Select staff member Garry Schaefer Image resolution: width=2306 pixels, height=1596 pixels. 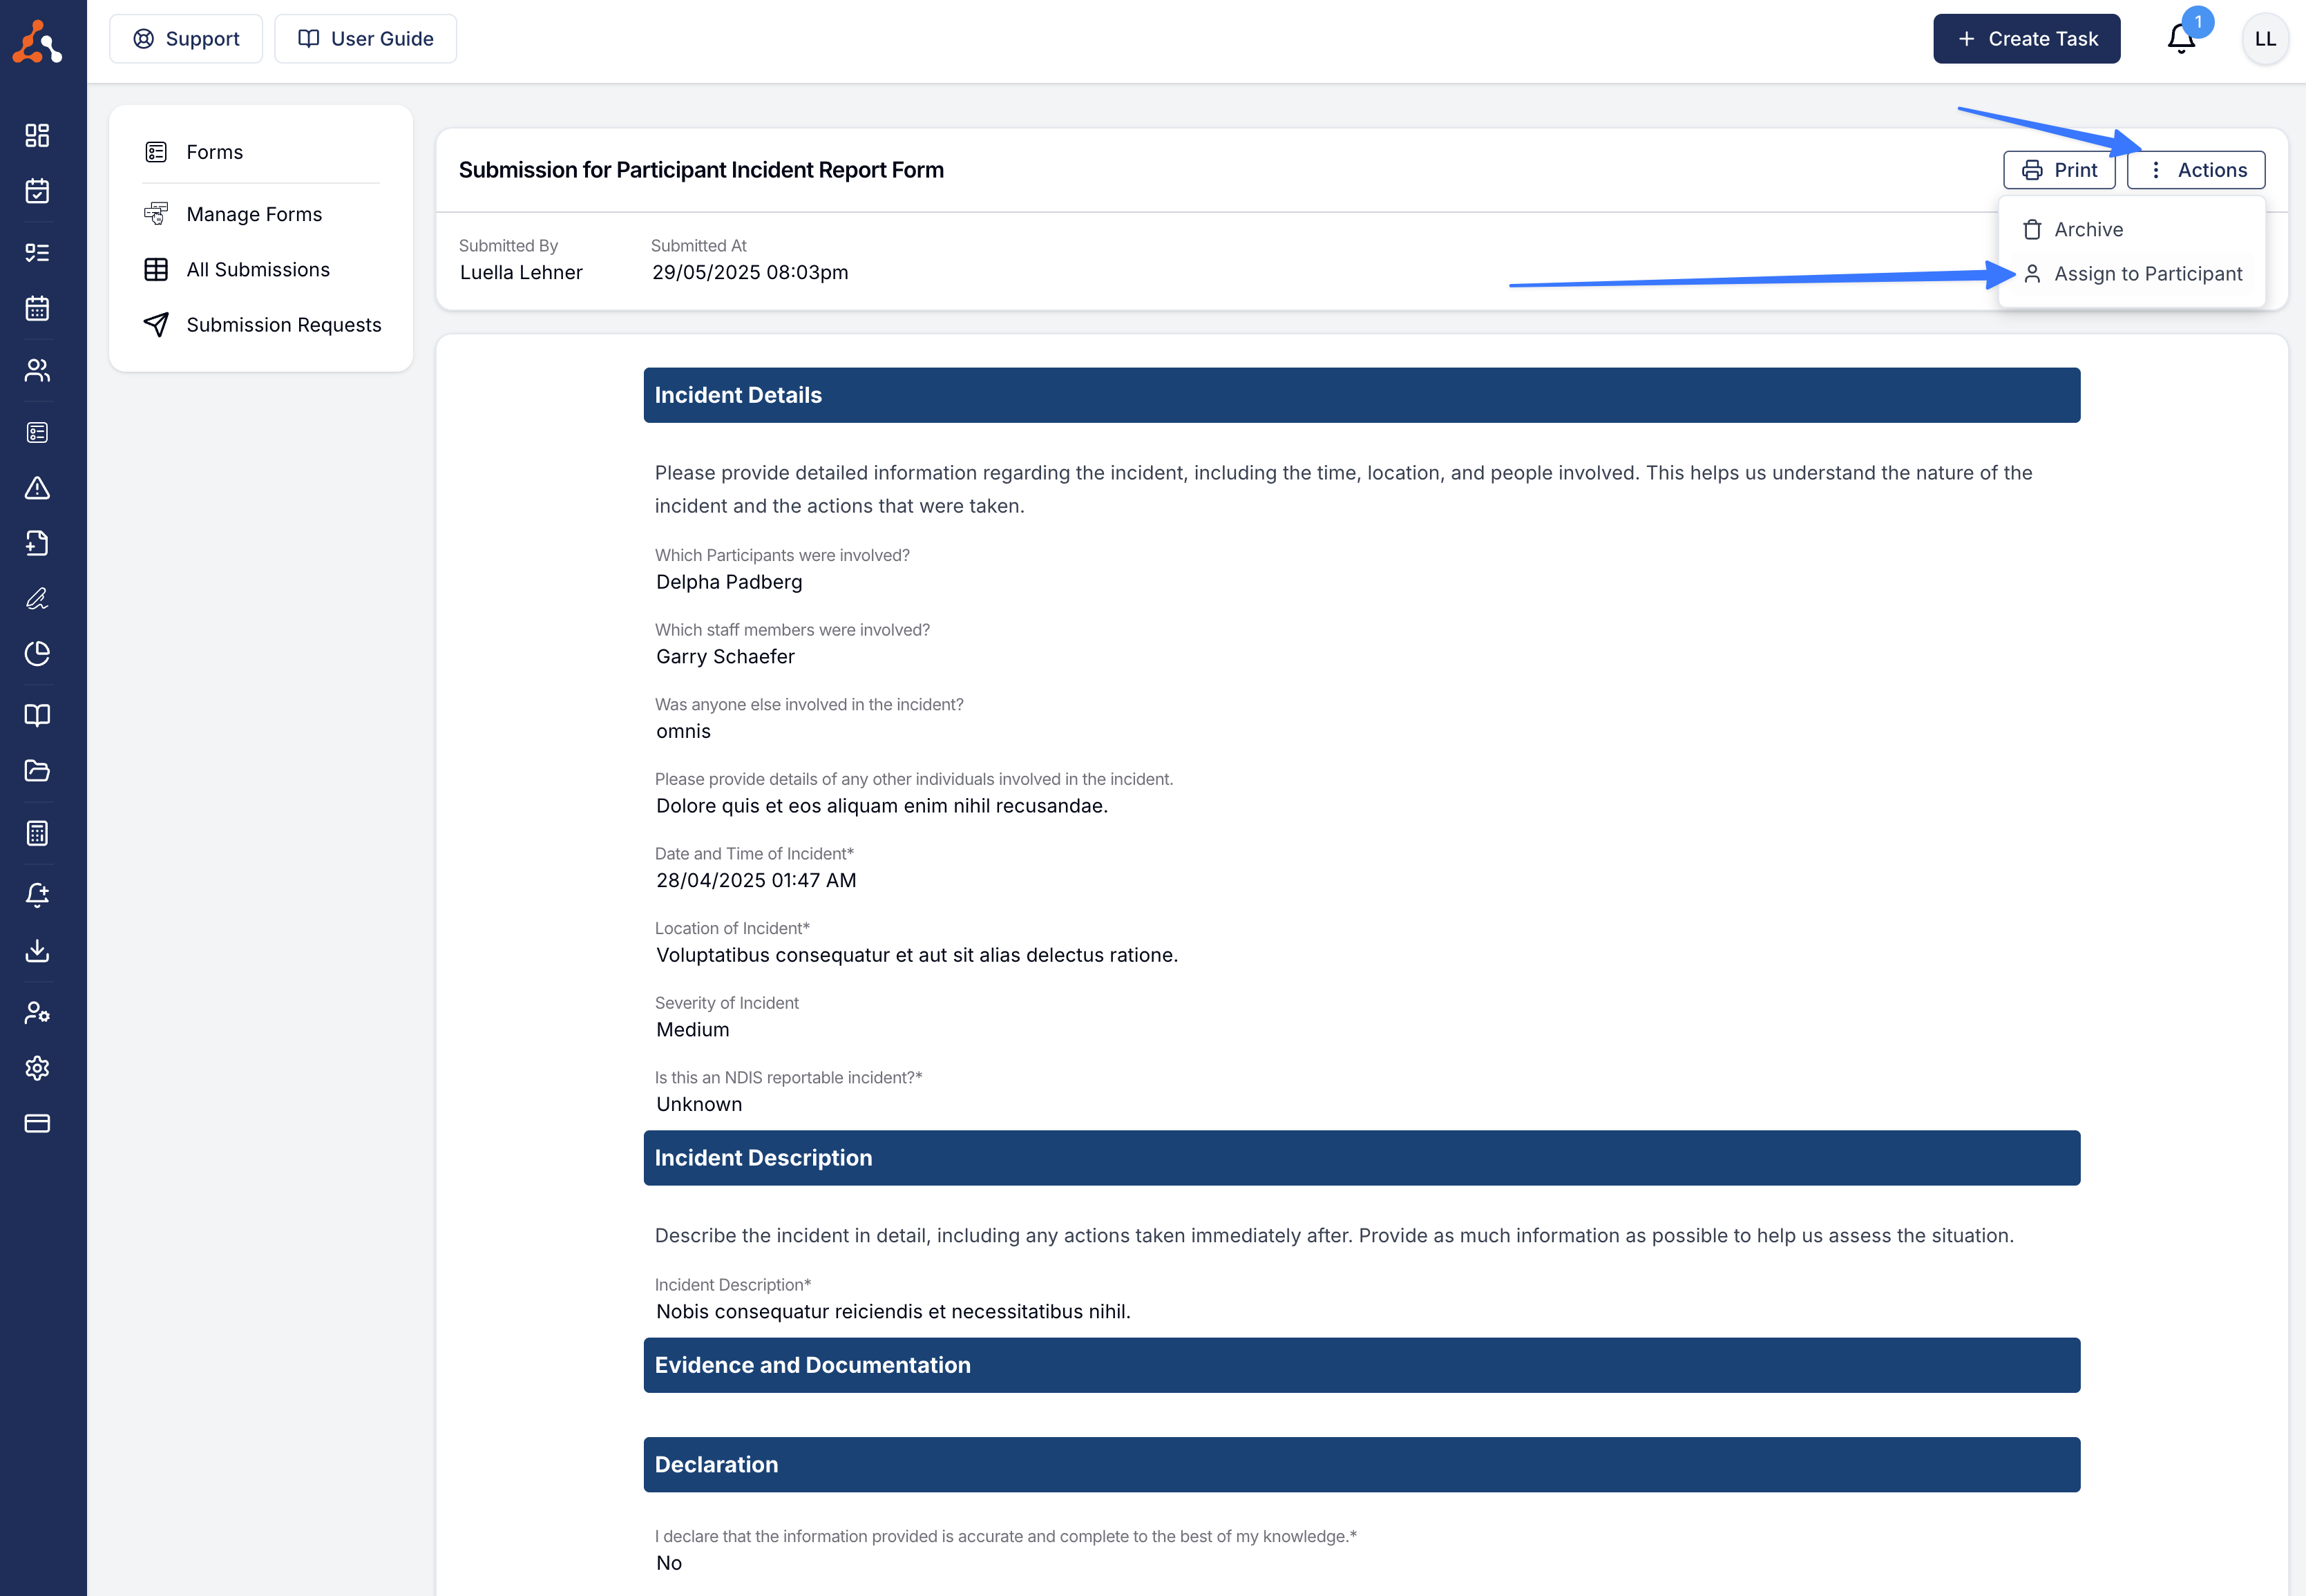pyautogui.click(x=725, y=657)
